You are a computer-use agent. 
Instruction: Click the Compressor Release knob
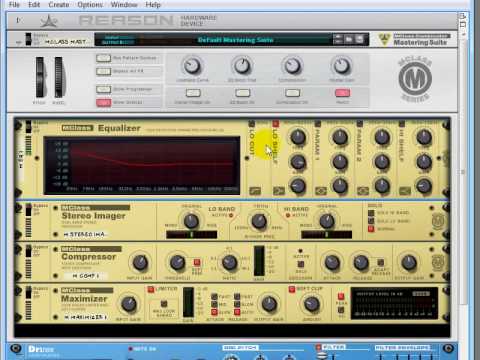pyautogui.click(x=361, y=263)
